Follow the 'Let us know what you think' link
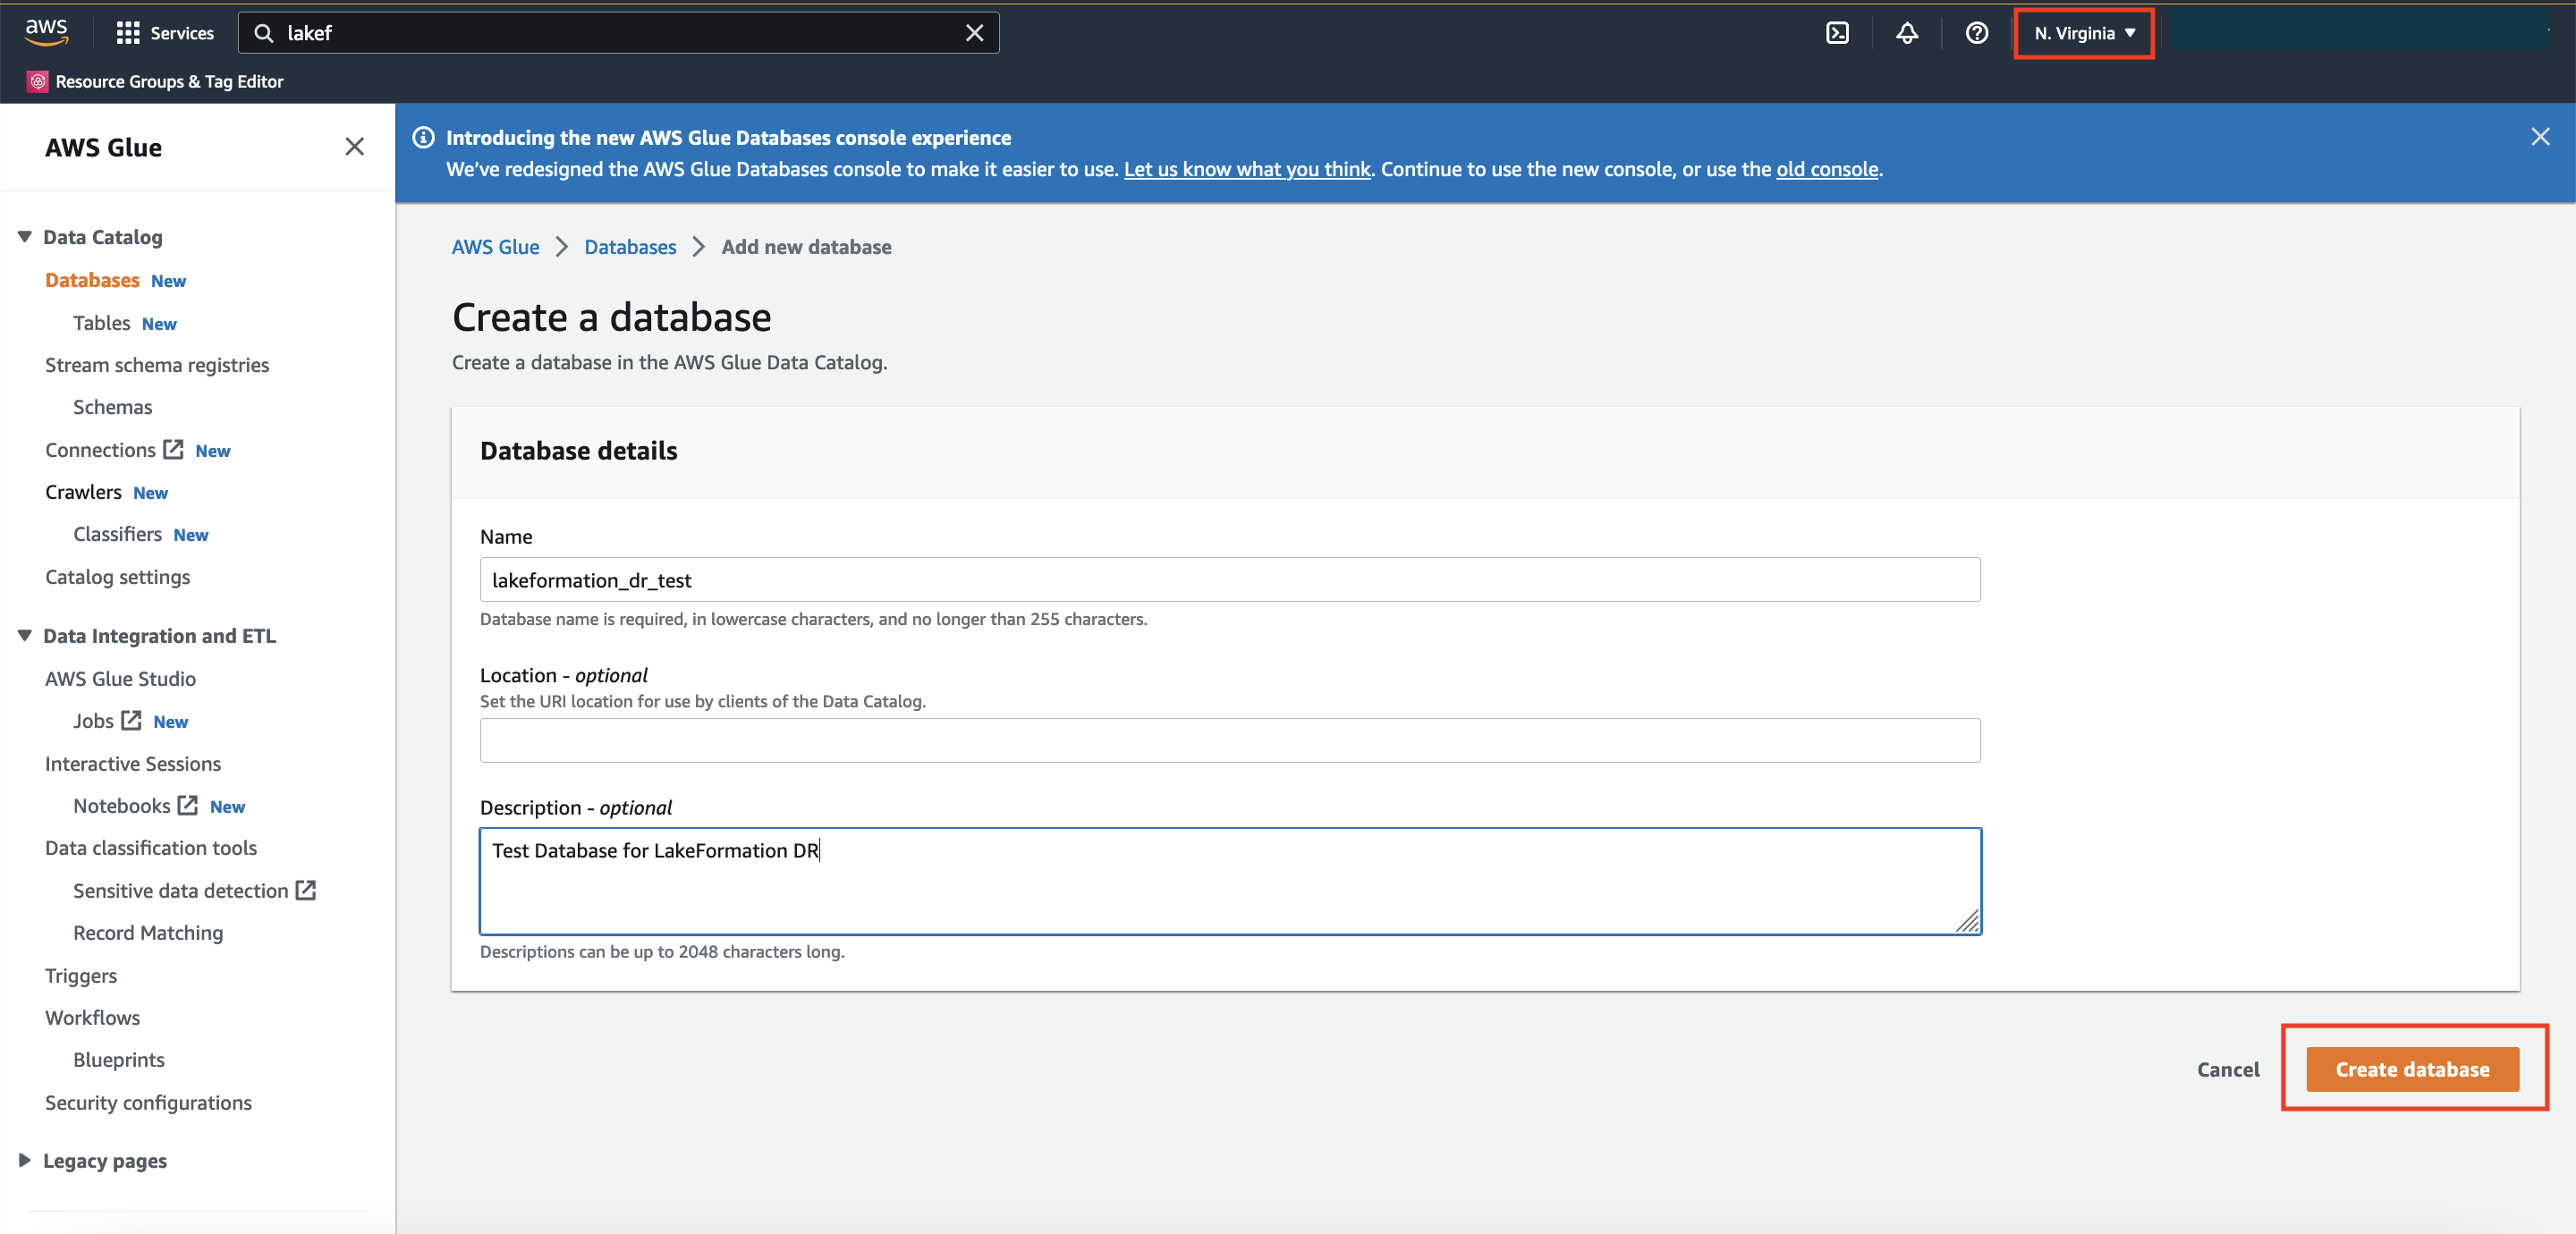Image resolution: width=2576 pixels, height=1234 pixels. pyautogui.click(x=1246, y=169)
